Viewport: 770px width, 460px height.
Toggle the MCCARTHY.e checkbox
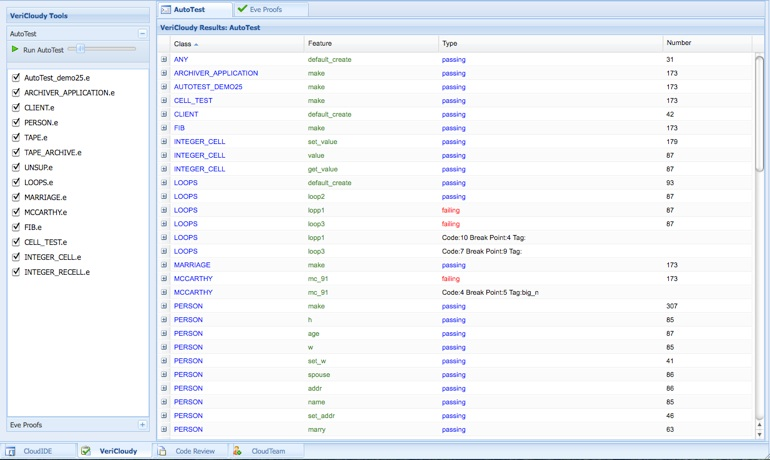[16, 212]
